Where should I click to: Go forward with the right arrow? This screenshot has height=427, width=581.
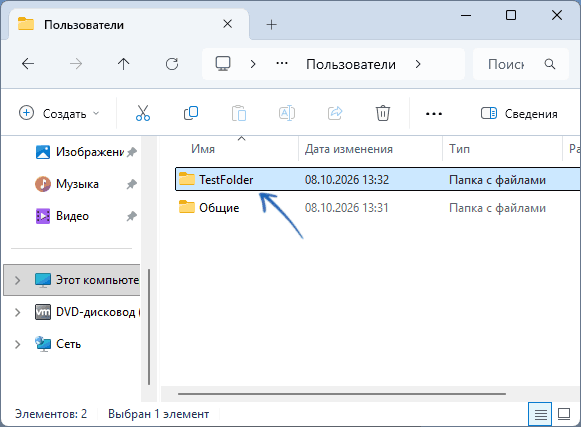[76, 64]
